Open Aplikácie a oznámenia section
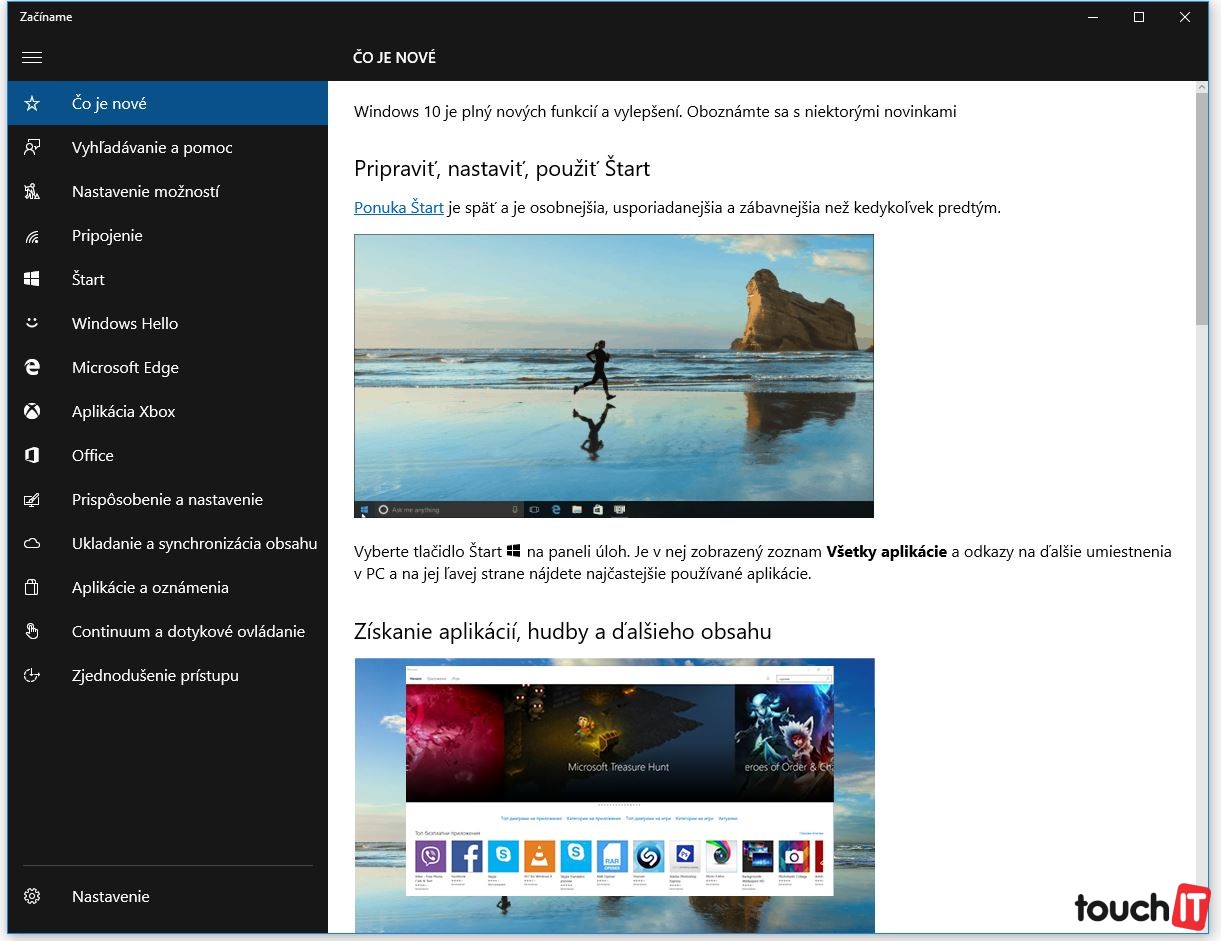 [x=150, y=588]
